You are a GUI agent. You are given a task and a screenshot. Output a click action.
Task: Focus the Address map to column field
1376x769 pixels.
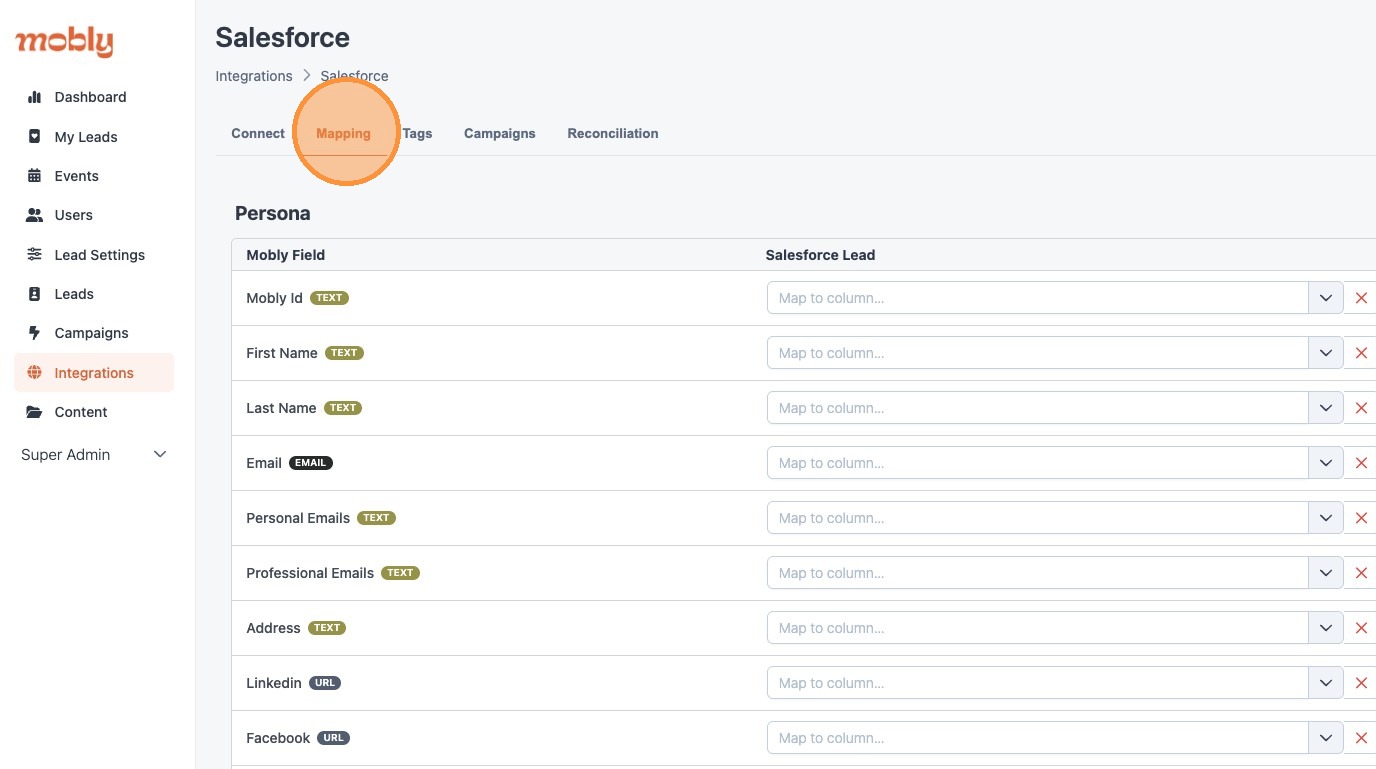point(1037,628)
